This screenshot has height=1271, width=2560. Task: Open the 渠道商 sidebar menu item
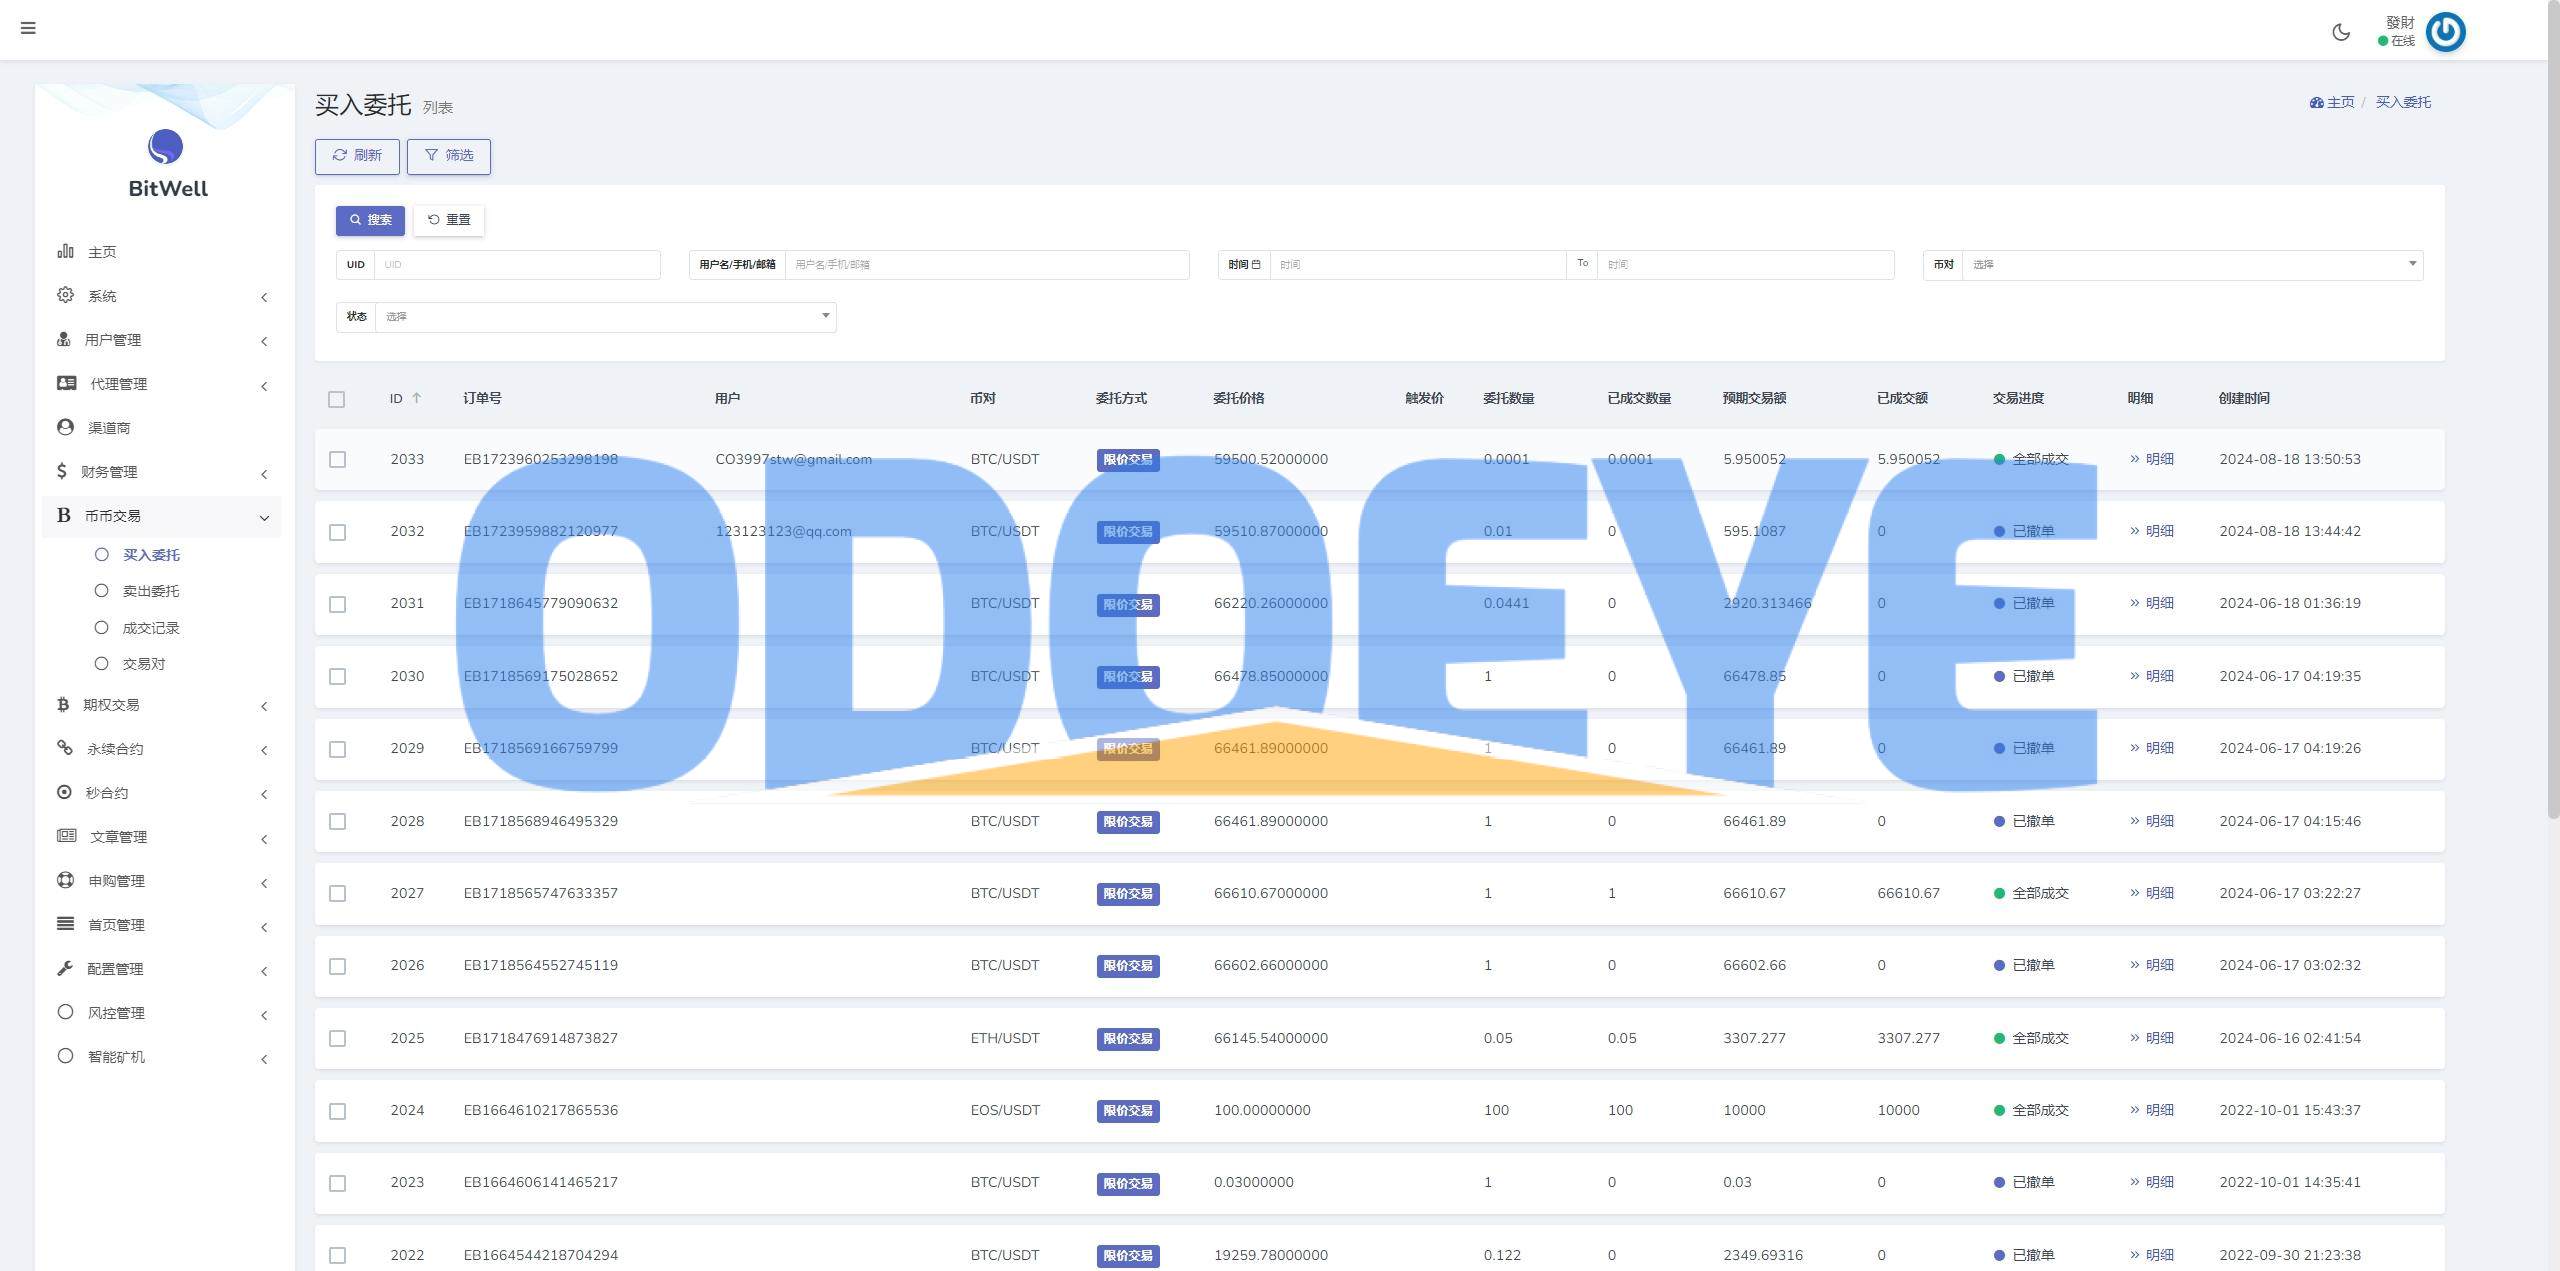[161, 428]
